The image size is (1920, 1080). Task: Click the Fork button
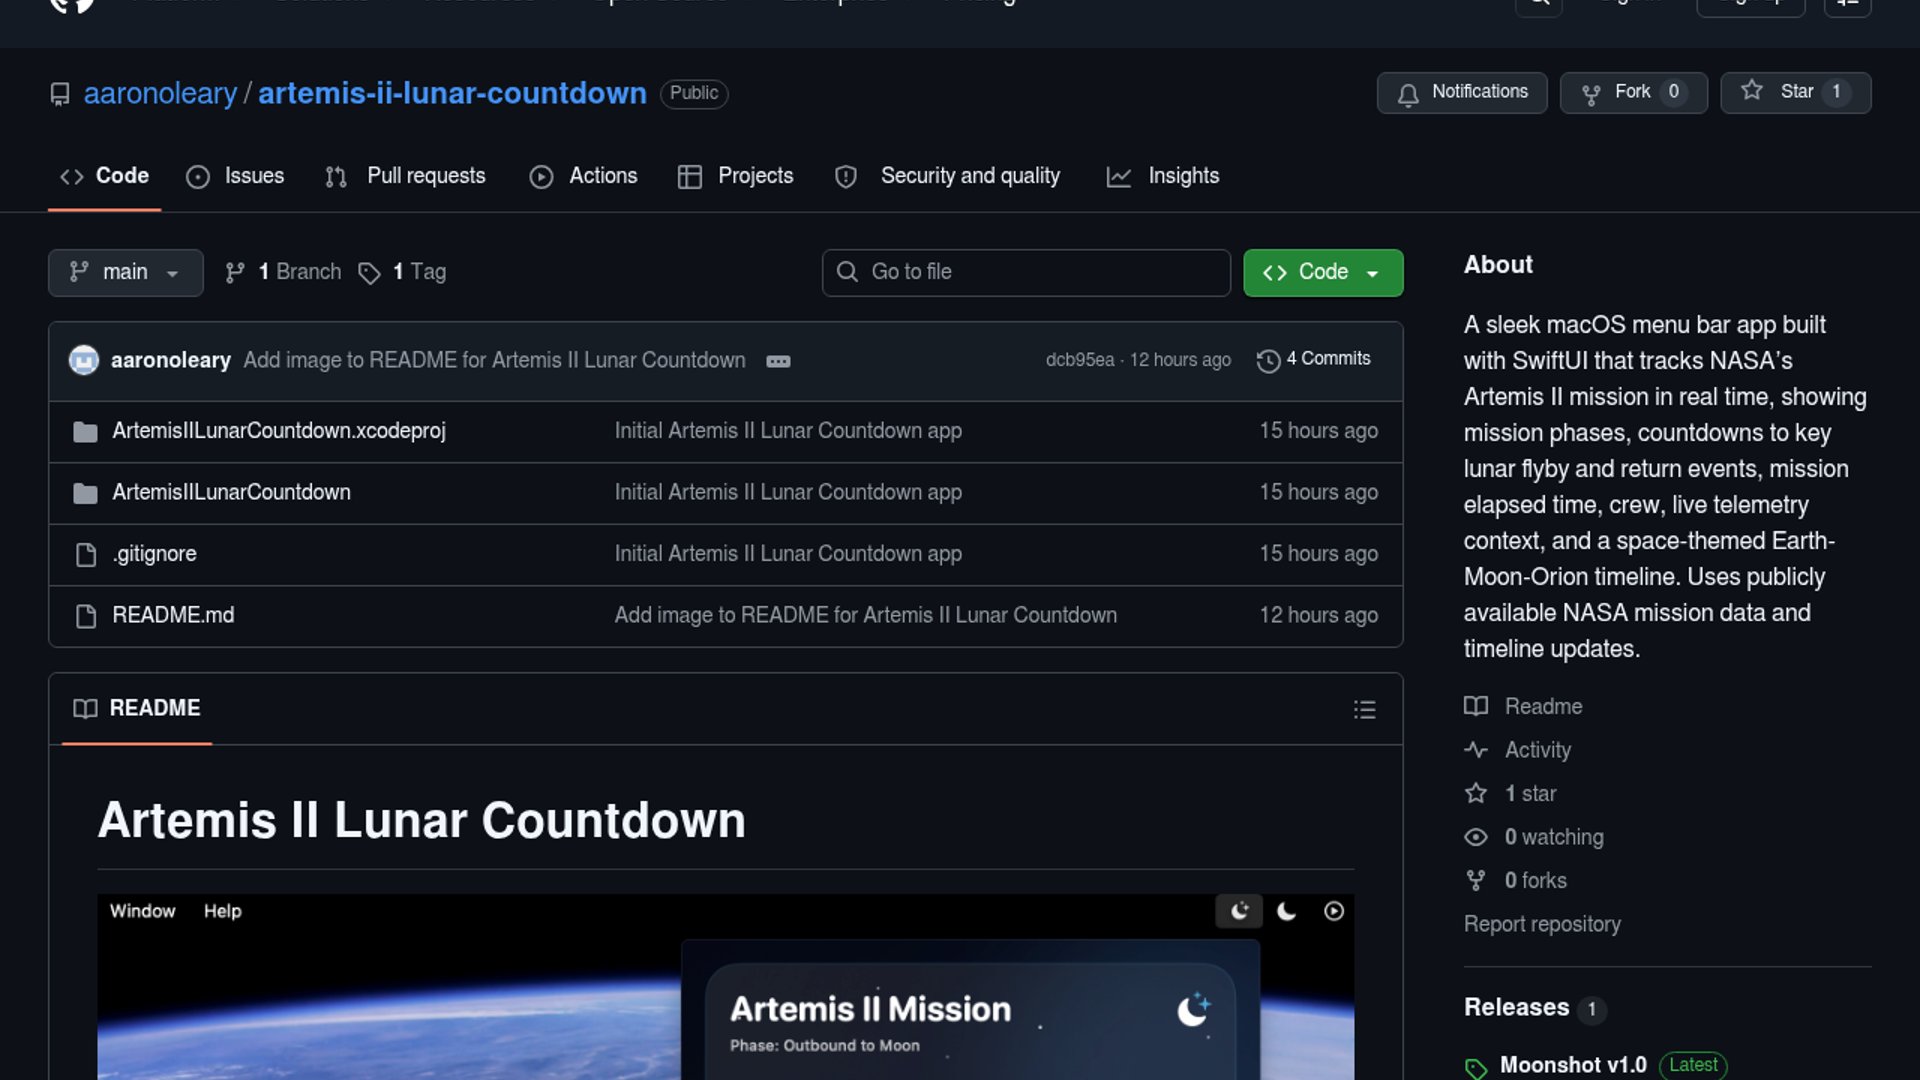(x=1632, y=92)
